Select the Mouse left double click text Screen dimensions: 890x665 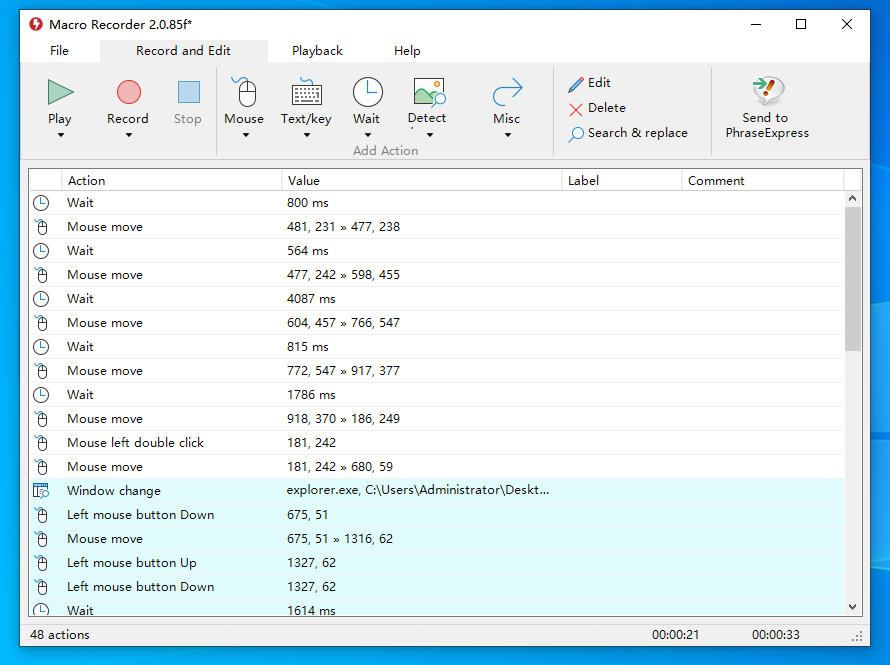tap(135, 443)
